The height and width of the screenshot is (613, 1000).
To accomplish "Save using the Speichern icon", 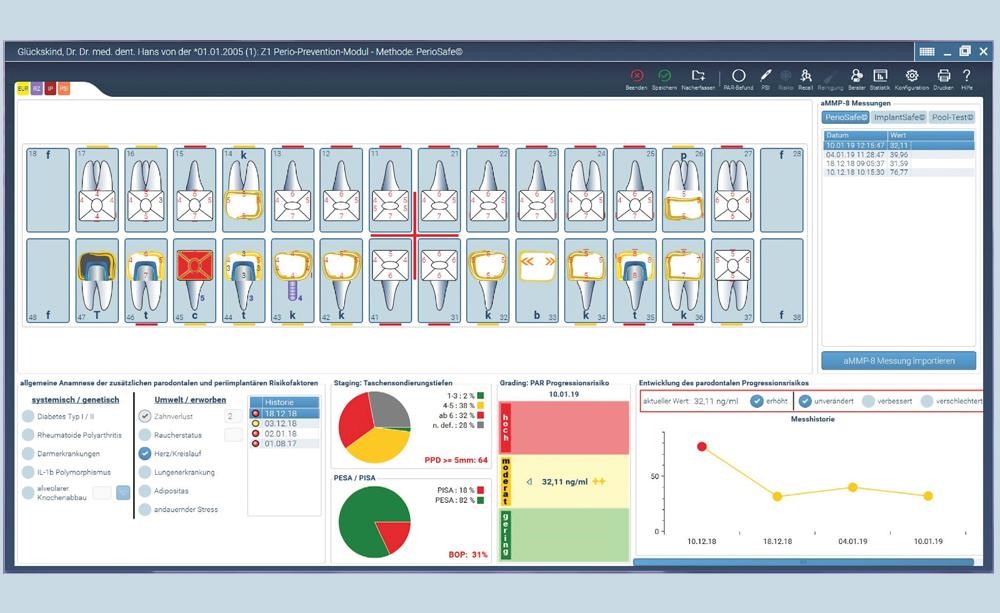I will click(664, 76).
